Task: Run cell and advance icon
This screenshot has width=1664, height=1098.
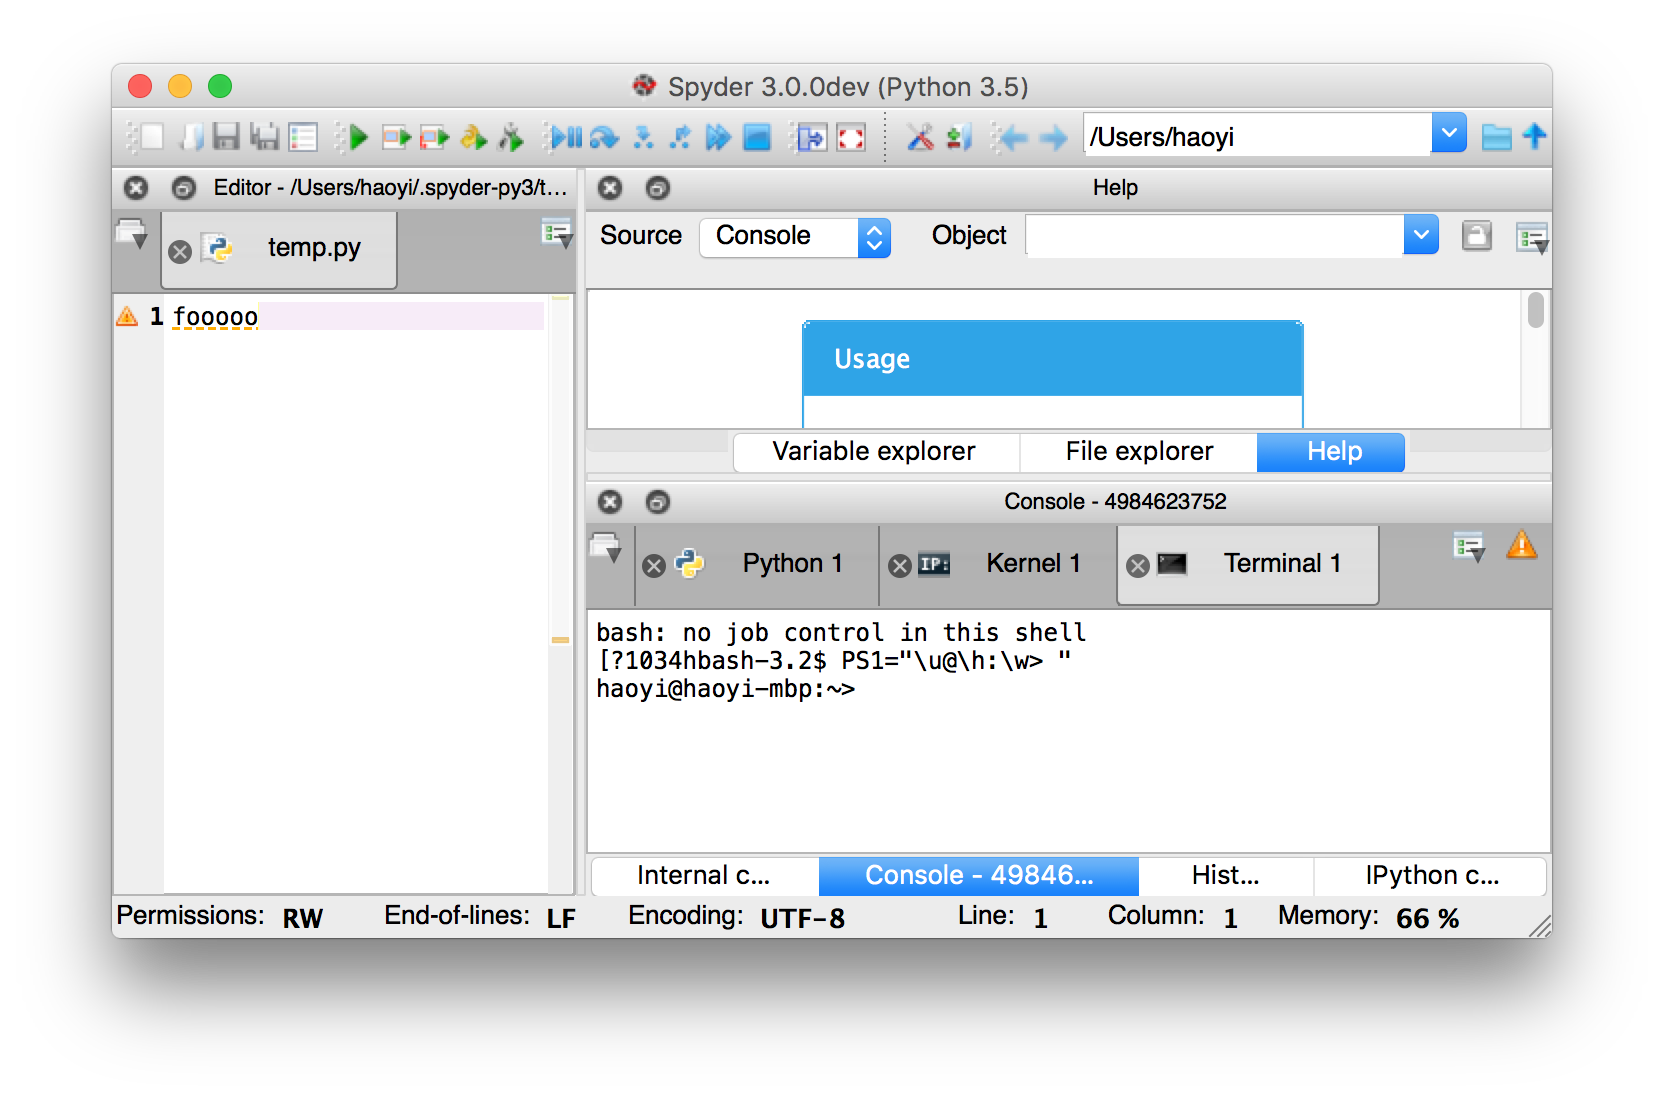Action: click(434, 137)
